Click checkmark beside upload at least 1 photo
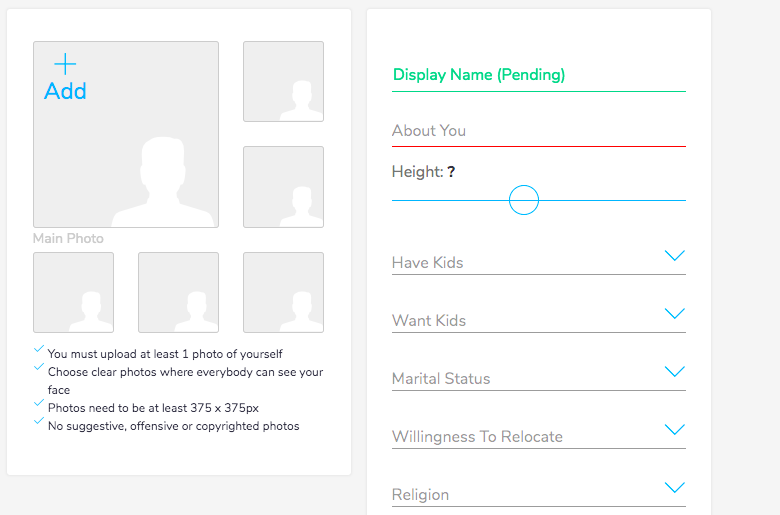Screen dimensions: 780x515 click(39, 349)
